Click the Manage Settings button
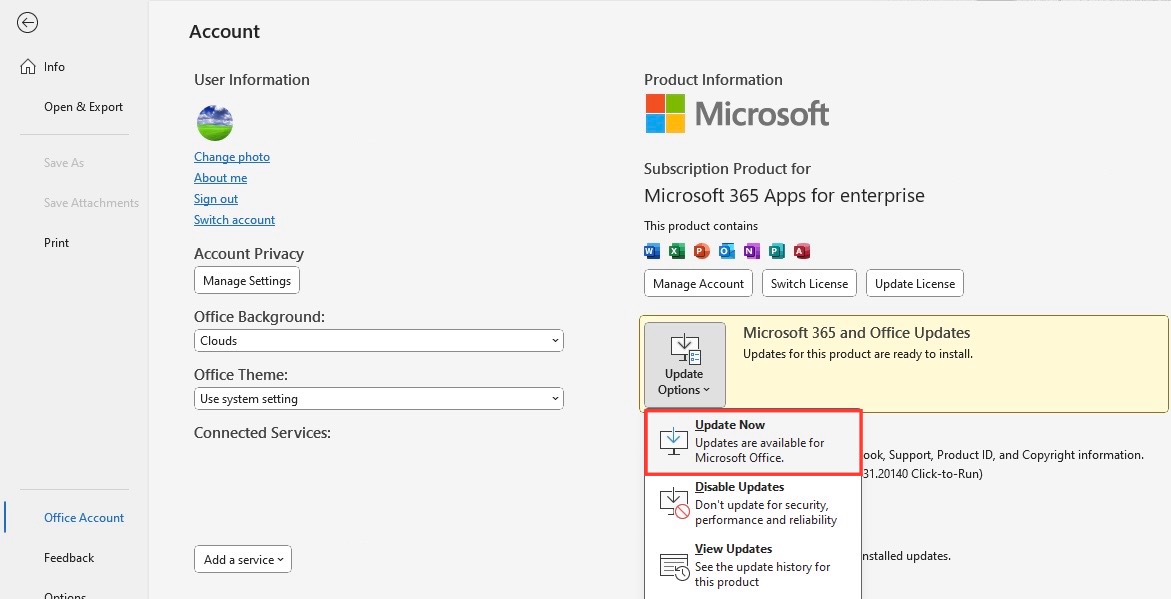 247,281
